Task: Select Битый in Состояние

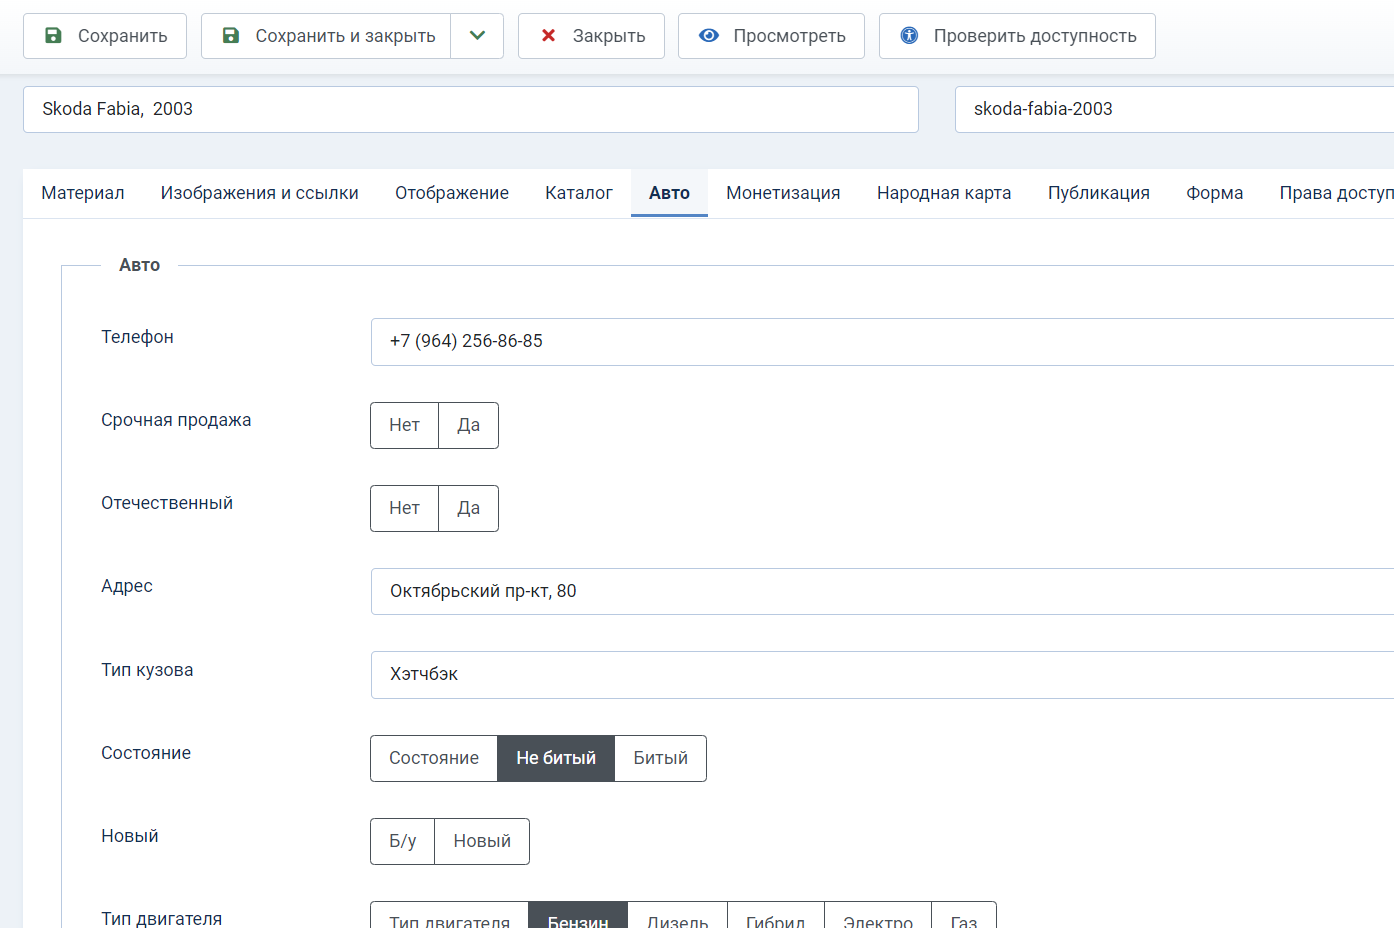Action: tap(660, 758)
